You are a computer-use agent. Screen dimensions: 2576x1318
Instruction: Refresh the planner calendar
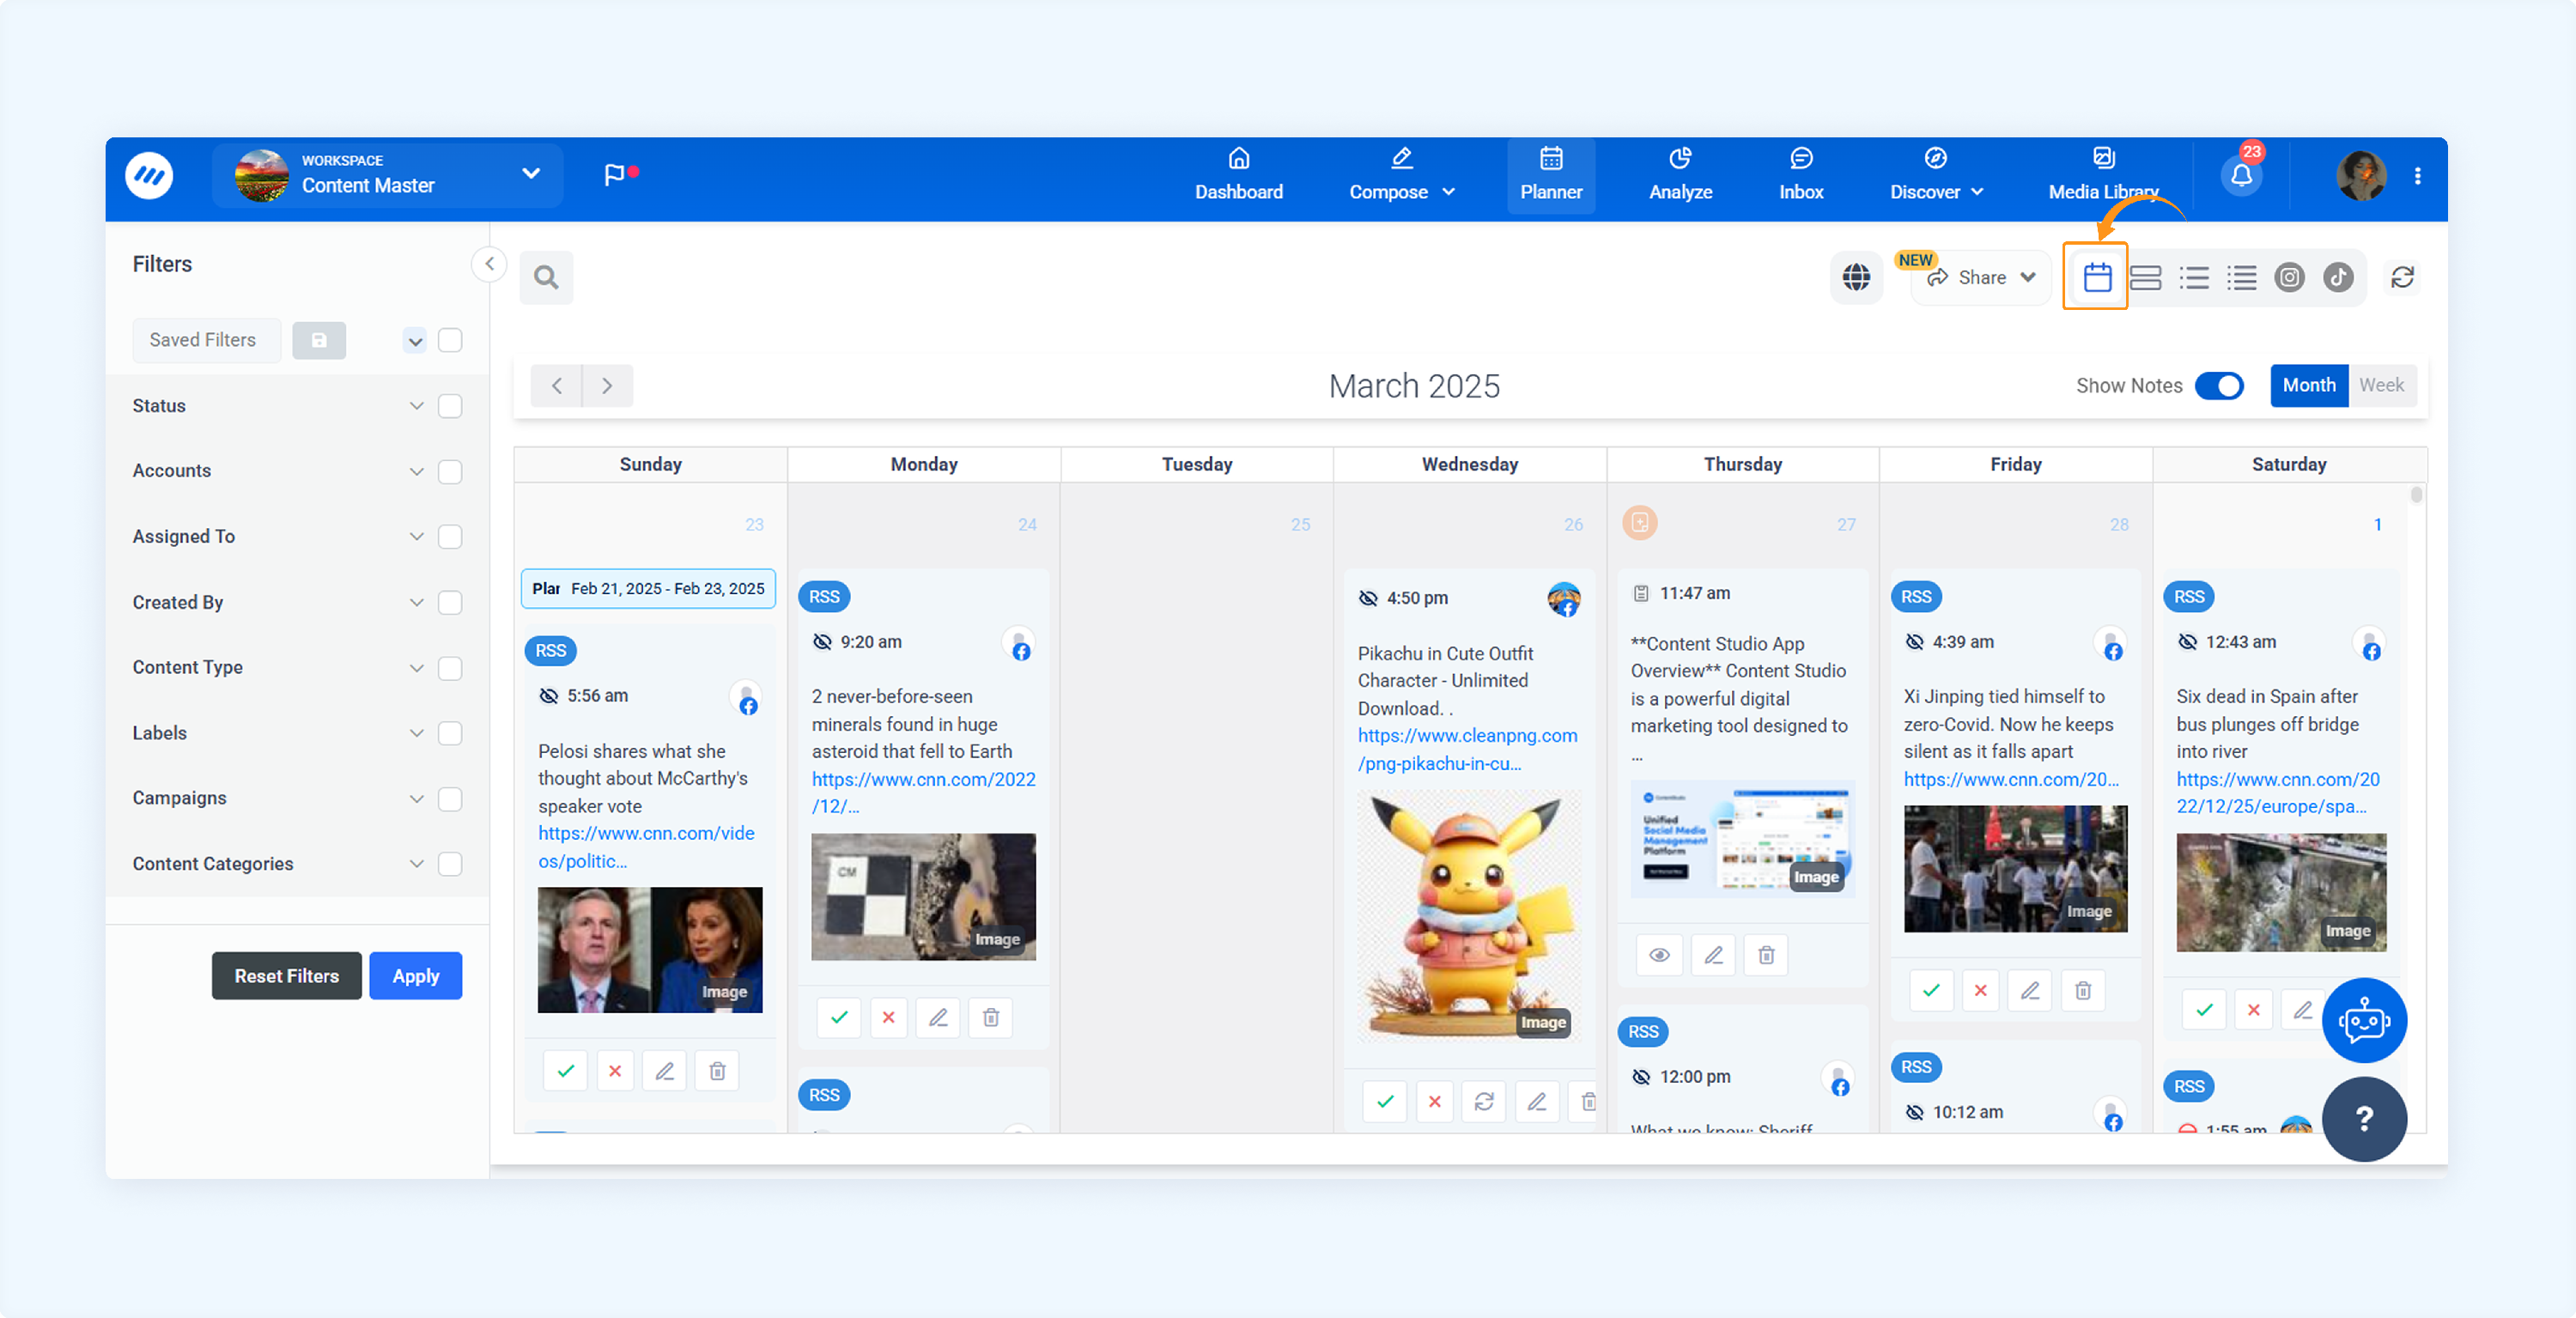click(2402, 277)
